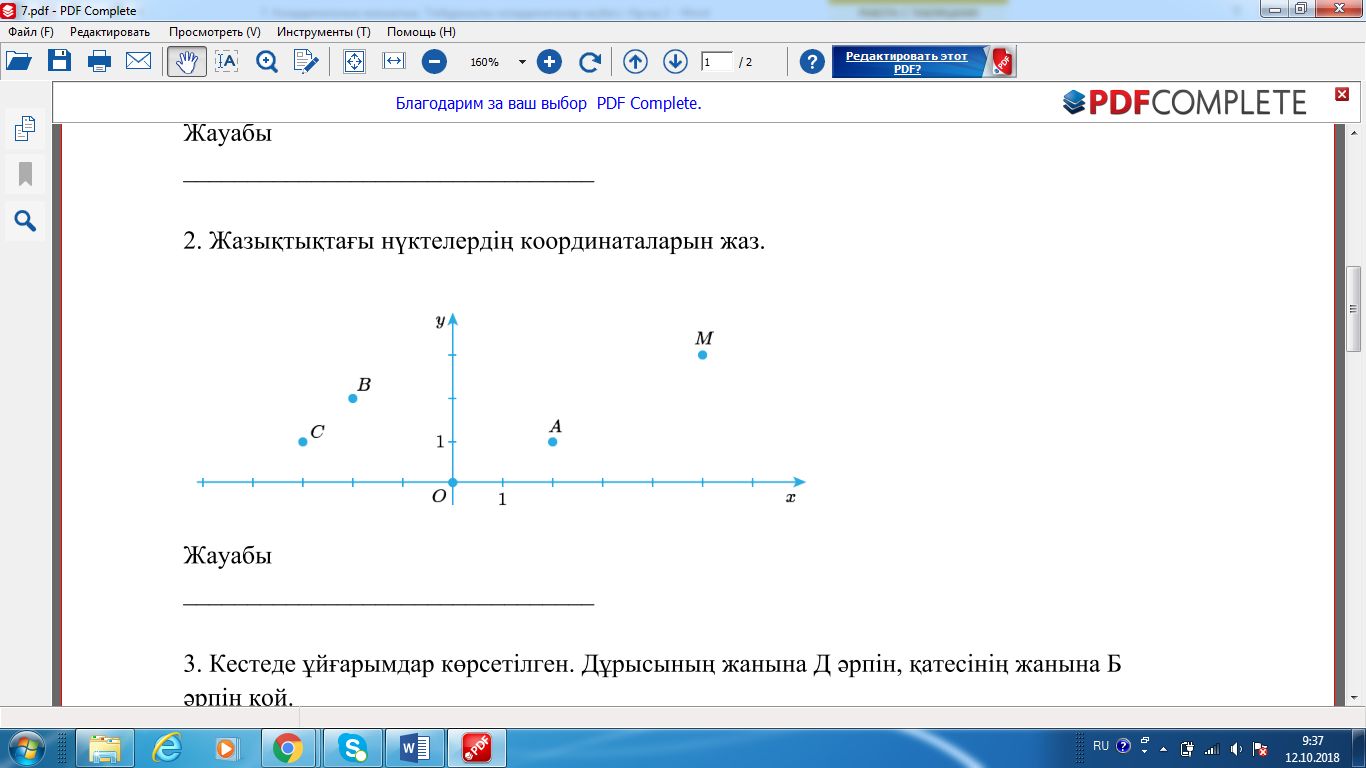1366x768 pixels.
Task: Click point M on the coordinate graph
Action: click(703, 354)
